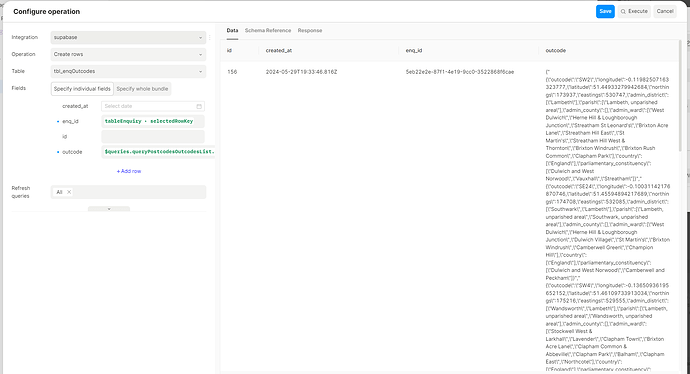Viewport: 690px width, 374px height.
Task: Expand the collapse handle below Refresh queries
Action: 109,209
